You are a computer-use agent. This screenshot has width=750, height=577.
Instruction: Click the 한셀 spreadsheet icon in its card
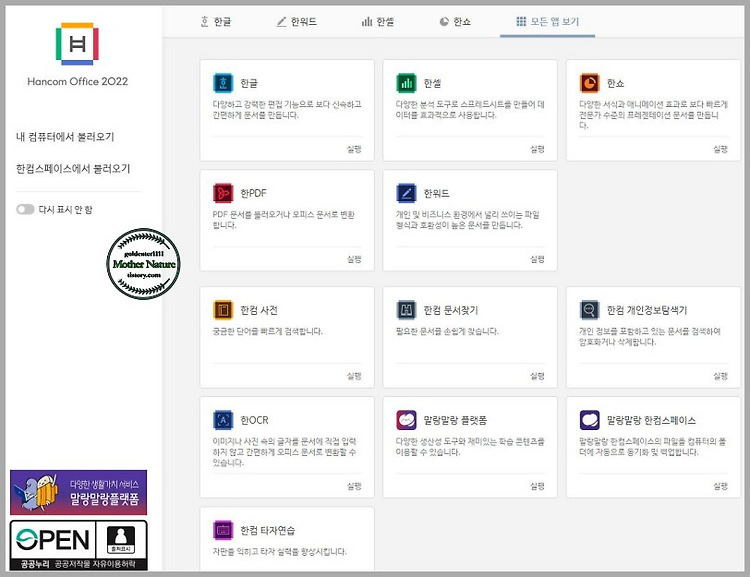click(x=406, y=83)
